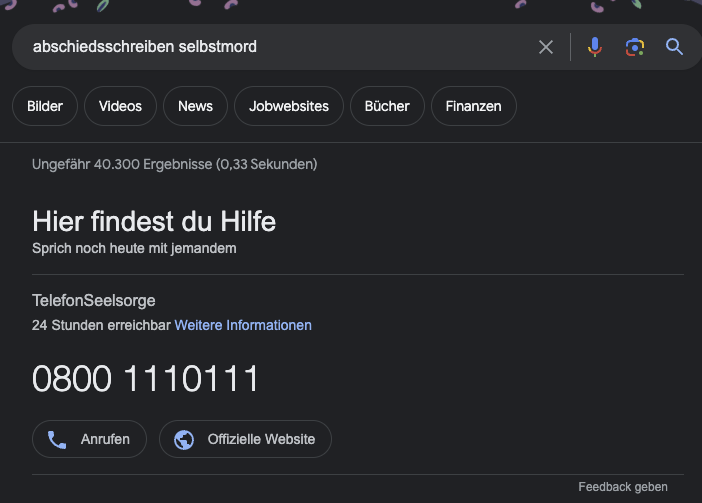Start voice search with the microphone icon

point(595,47)
